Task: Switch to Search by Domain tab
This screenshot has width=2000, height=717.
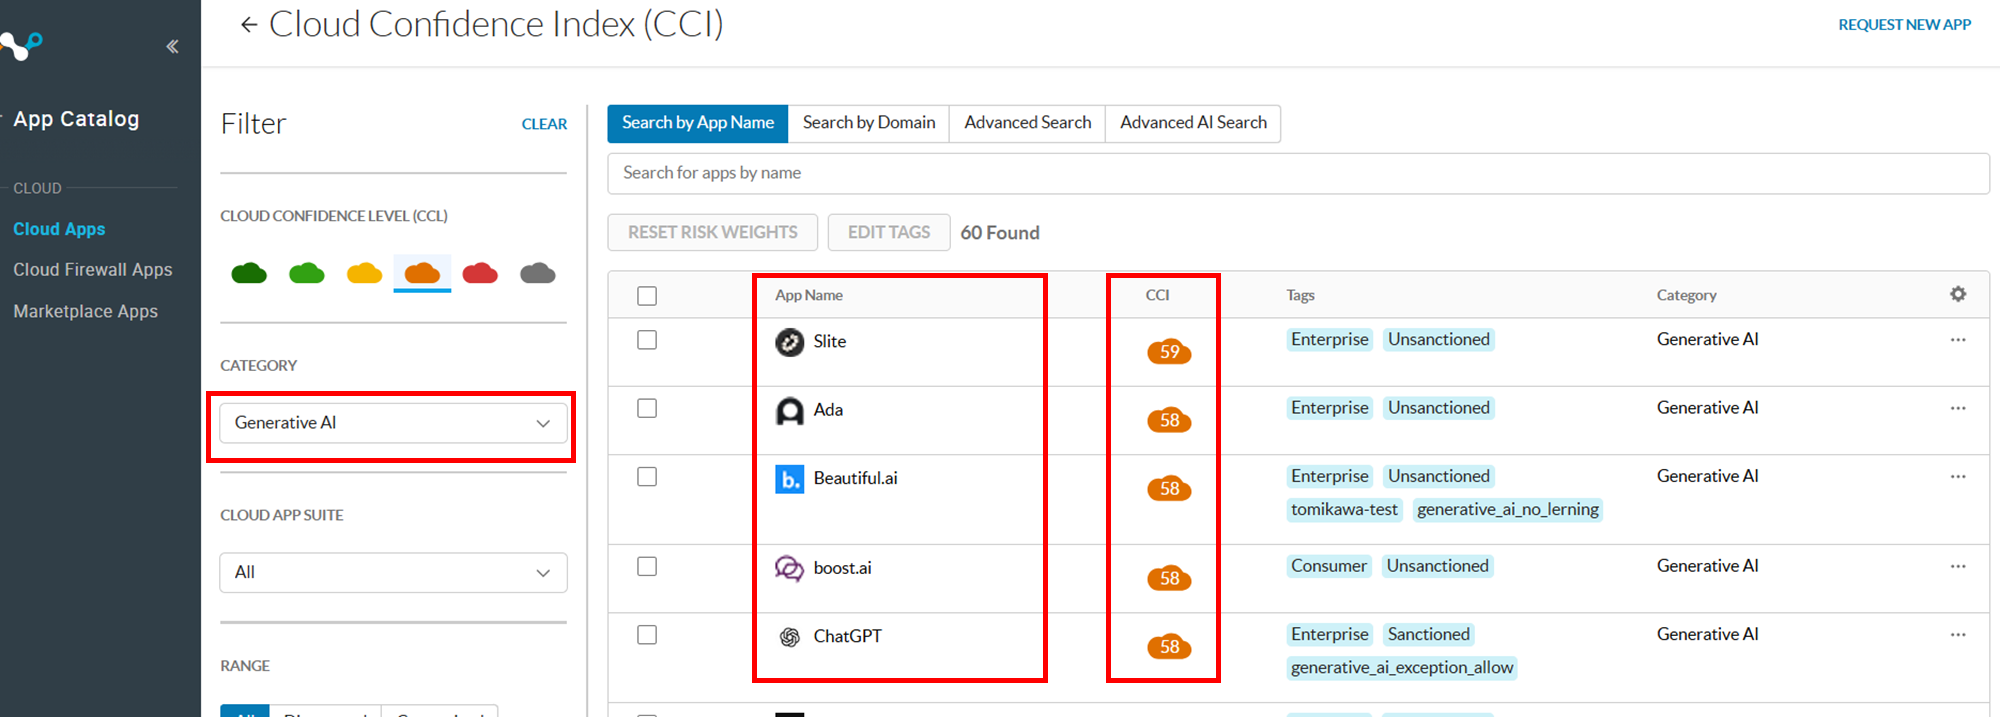Action: click(869, 123)
